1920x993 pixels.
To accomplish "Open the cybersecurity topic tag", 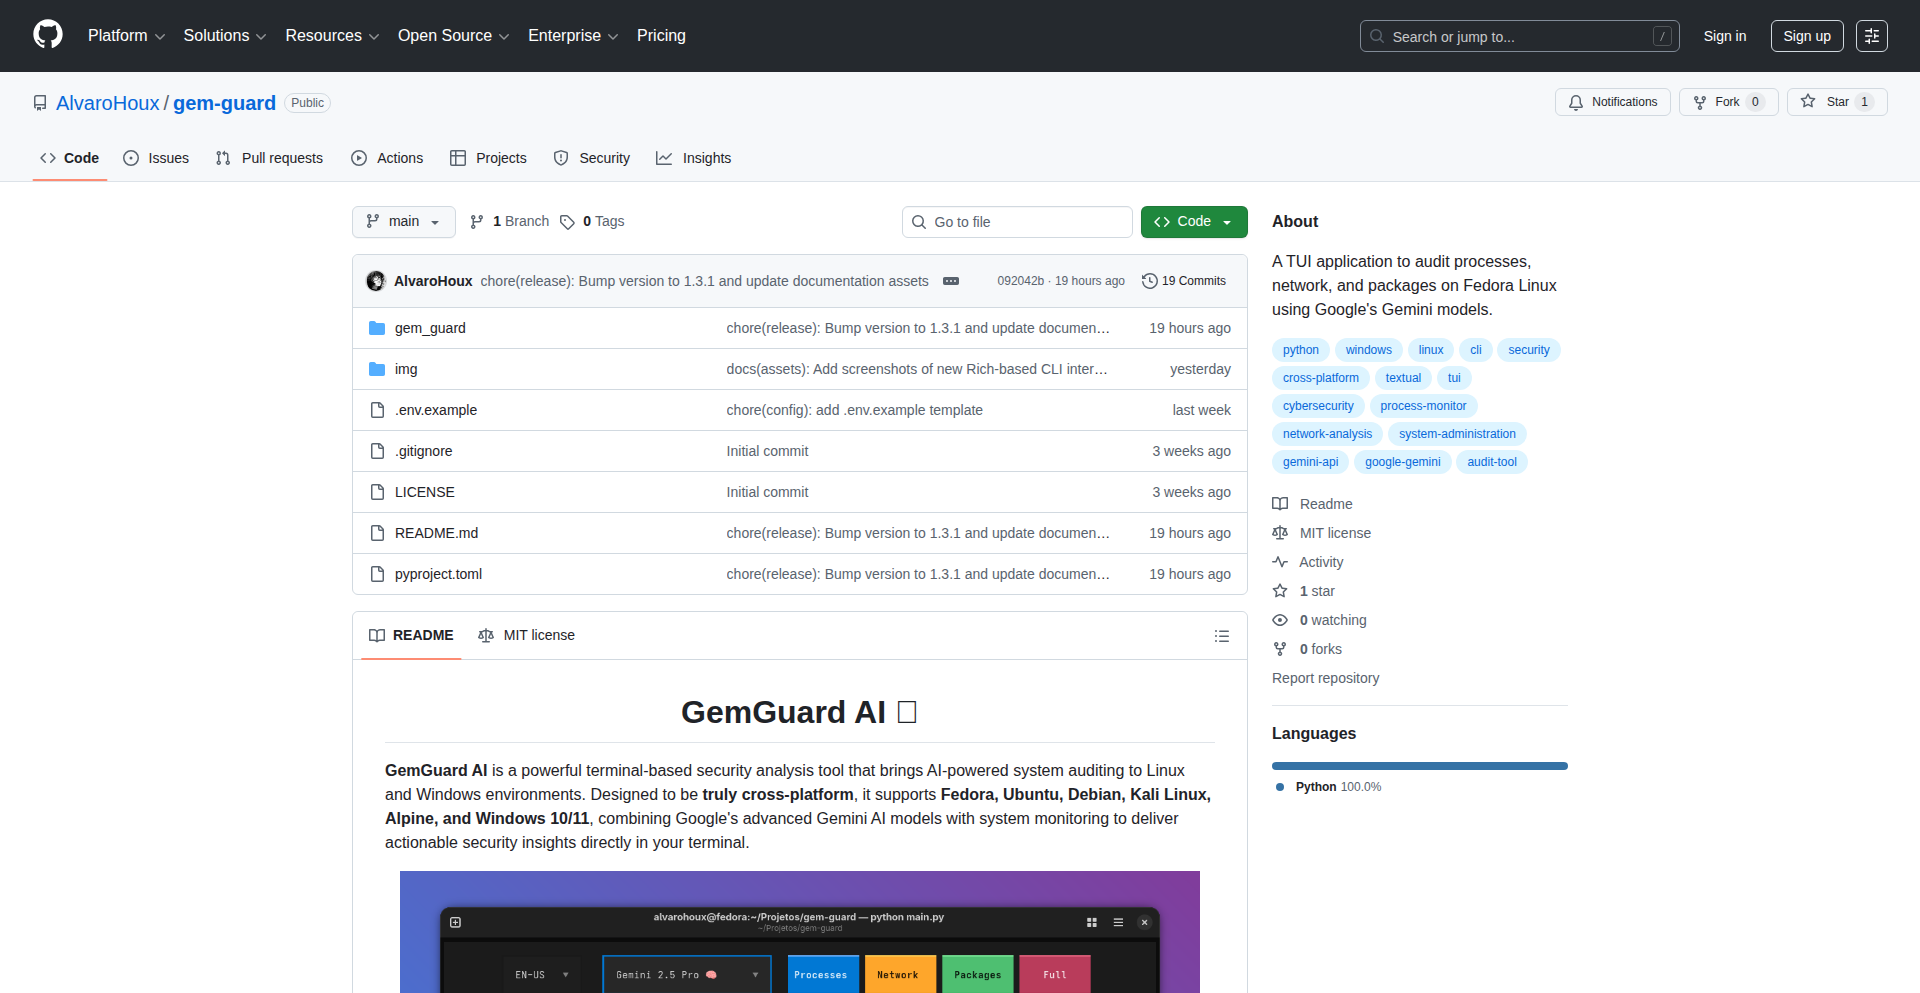I will [x=1318, y=406].
